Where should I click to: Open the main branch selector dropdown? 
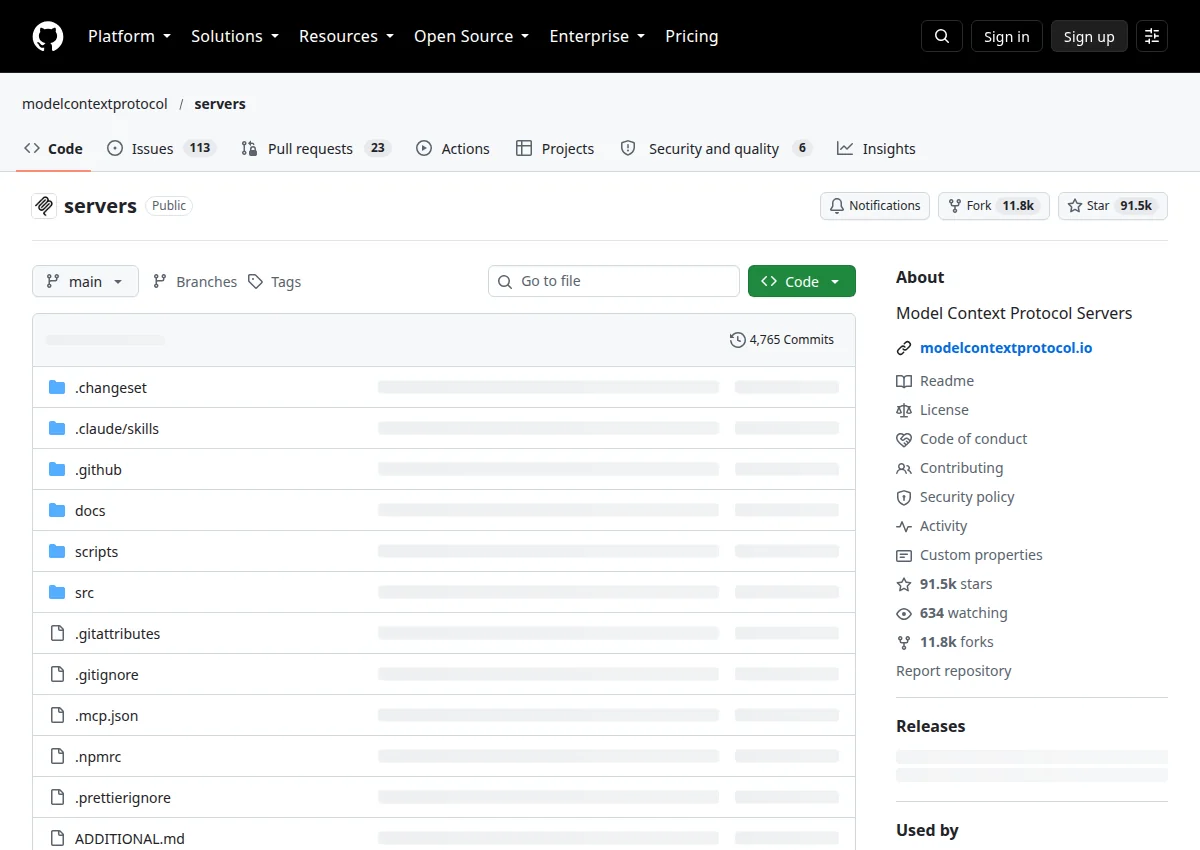tap(85, 282)
